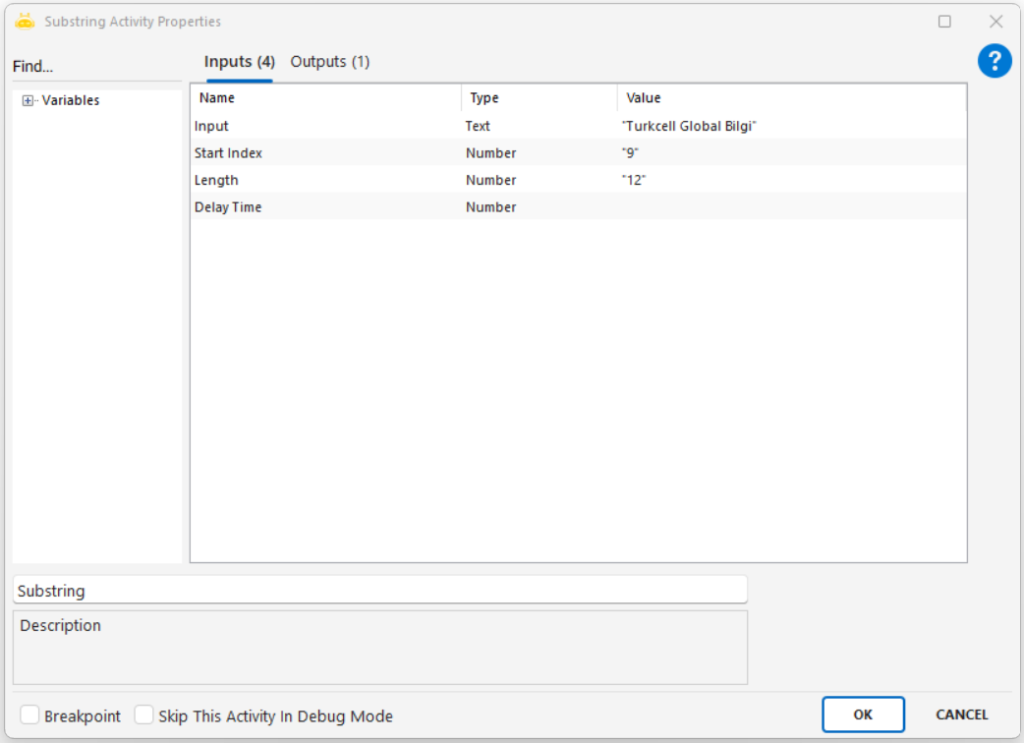
Task: Click inside the Description text box
Action: click(x=379, y=648)
